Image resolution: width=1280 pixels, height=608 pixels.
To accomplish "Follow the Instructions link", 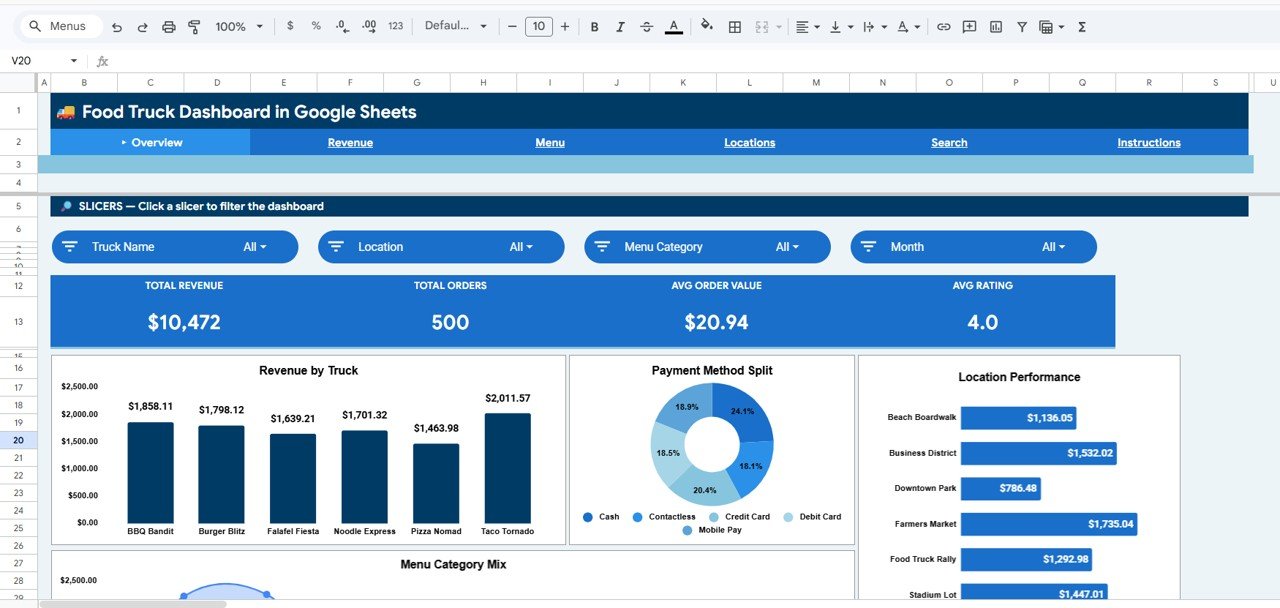I will (1147, 142).
